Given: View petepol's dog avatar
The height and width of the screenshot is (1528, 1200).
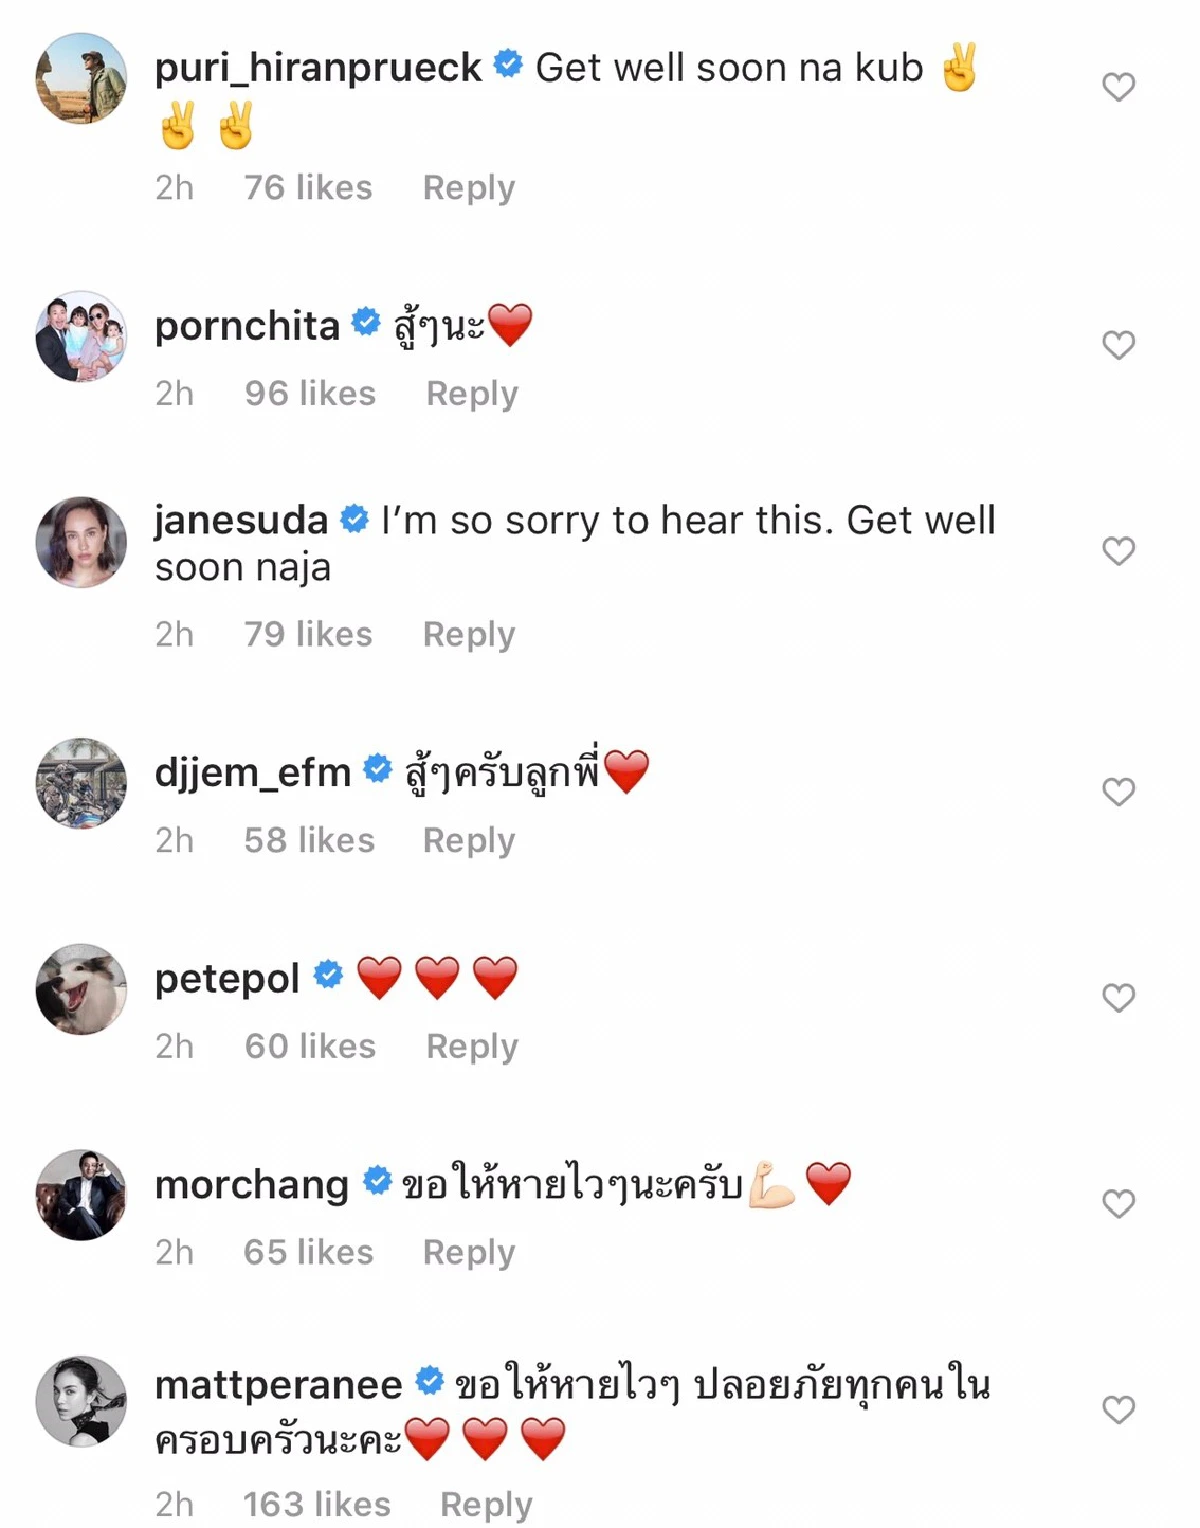Looking at the screenshot, I should tap(81, 989).
